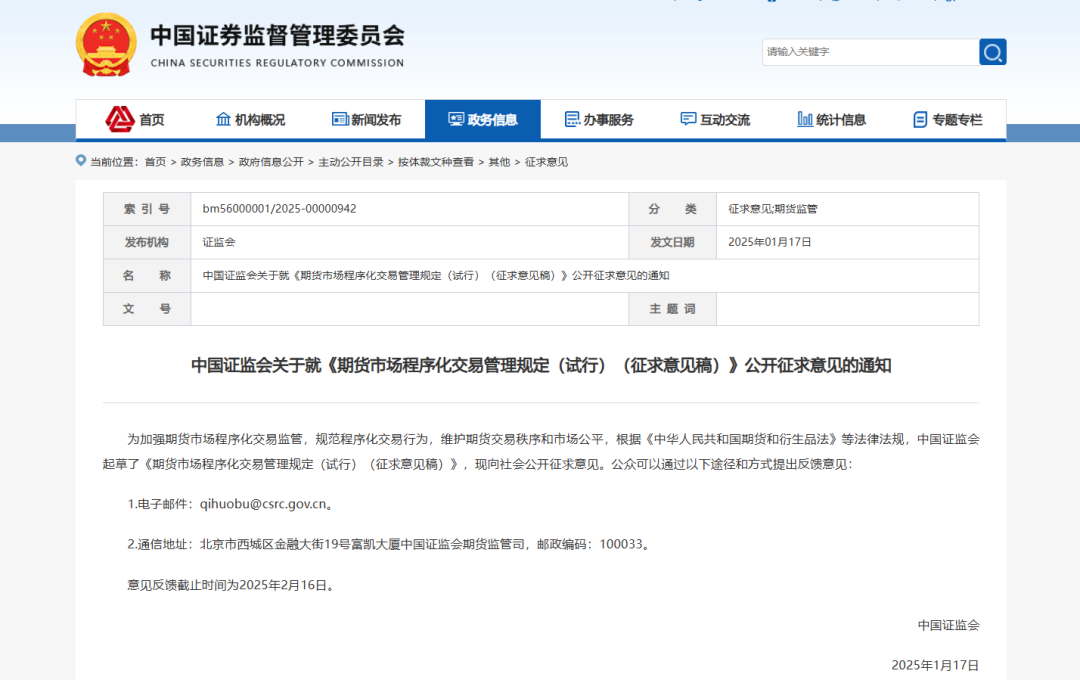Click the CSRC national emblem logo
Viewport: 1080px width, 680px height.
[x=107, y=45]
